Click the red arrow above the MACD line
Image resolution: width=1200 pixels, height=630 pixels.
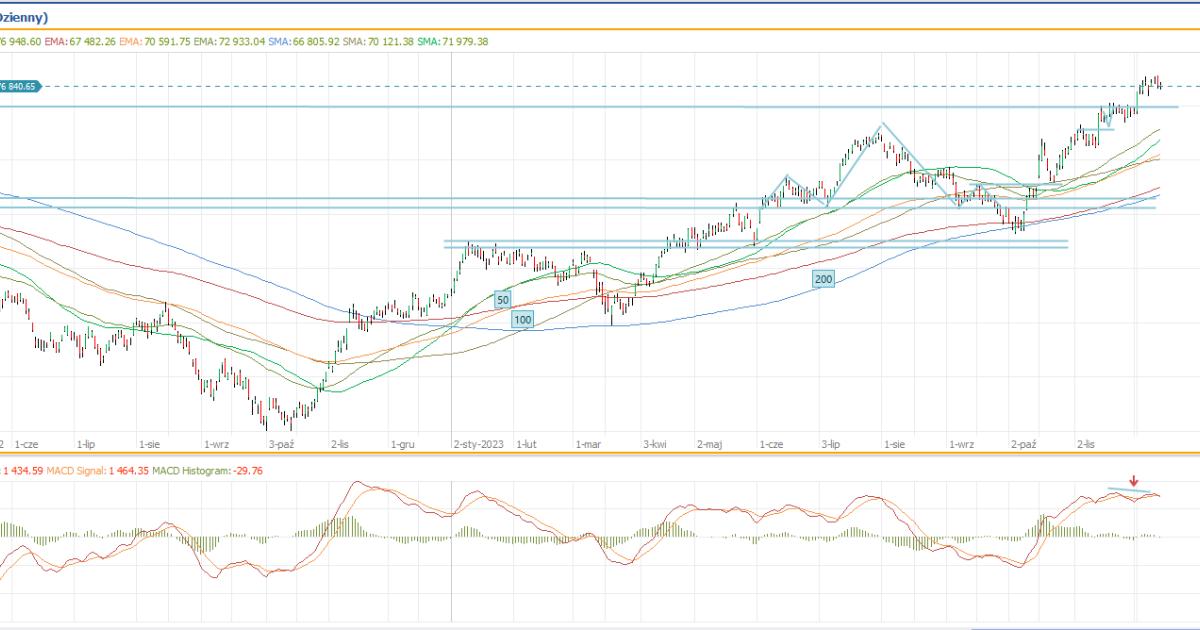pos(1133,482)
